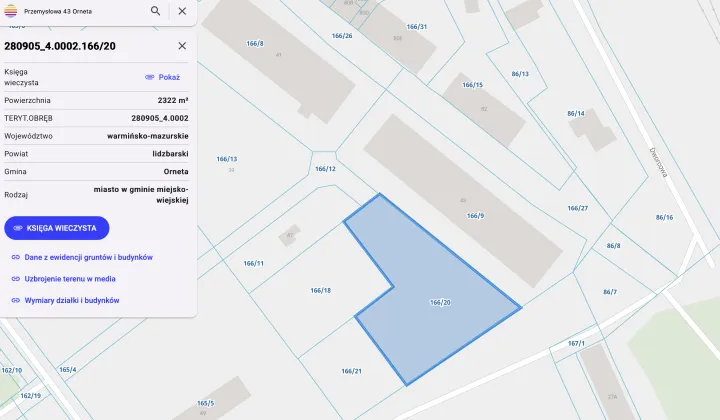Select parcel 166/31 on the map
Viewport: 720px width, 420px height.
point(416,27)
